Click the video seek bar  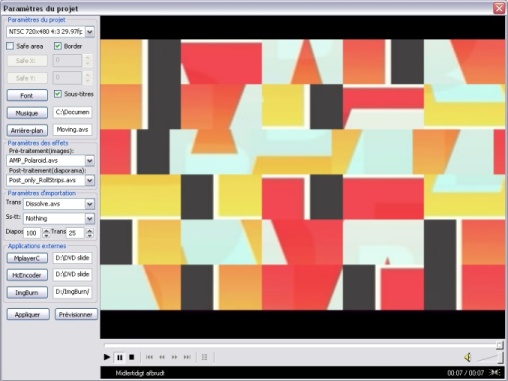coord(303,345)
